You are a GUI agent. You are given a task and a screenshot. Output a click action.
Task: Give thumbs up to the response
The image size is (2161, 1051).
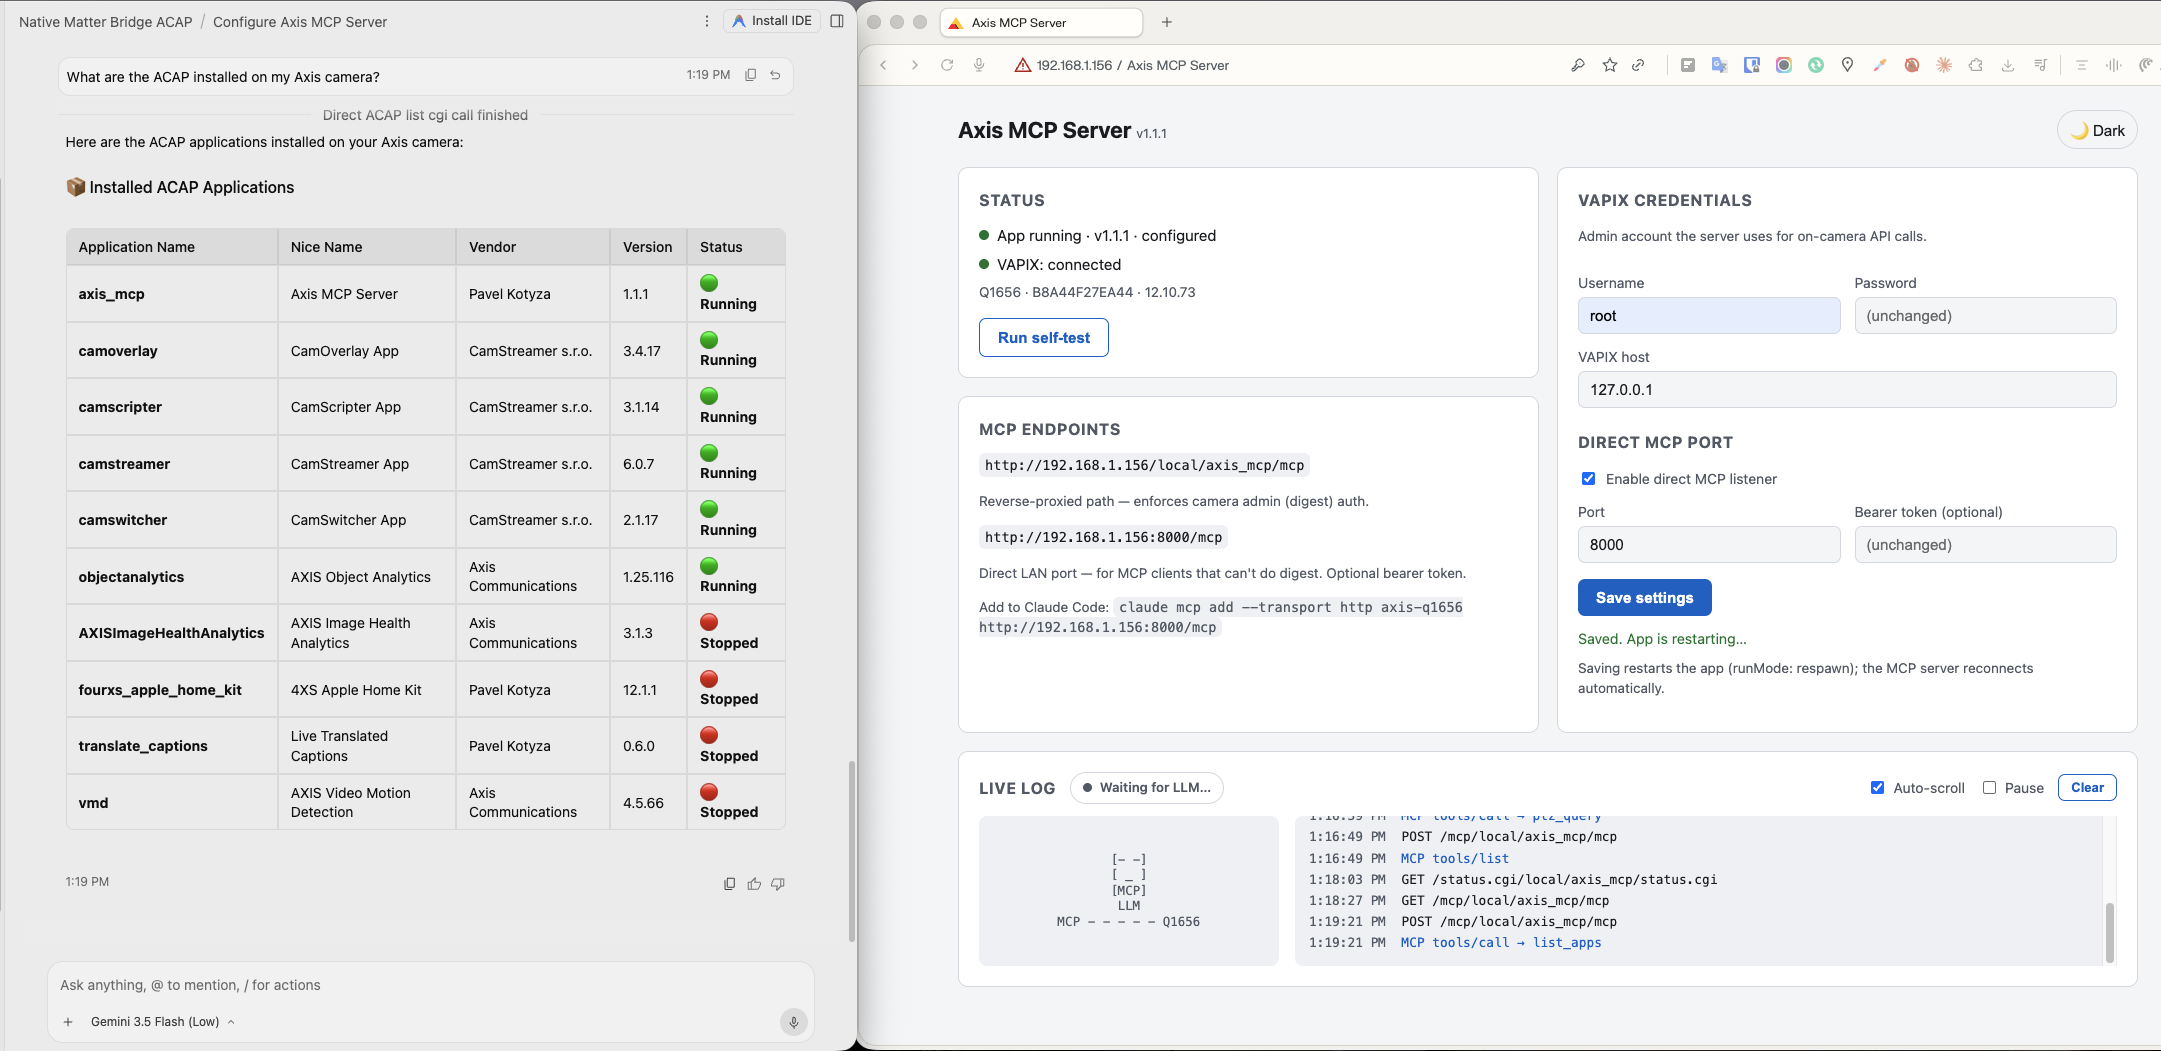(x=754, y=884)
